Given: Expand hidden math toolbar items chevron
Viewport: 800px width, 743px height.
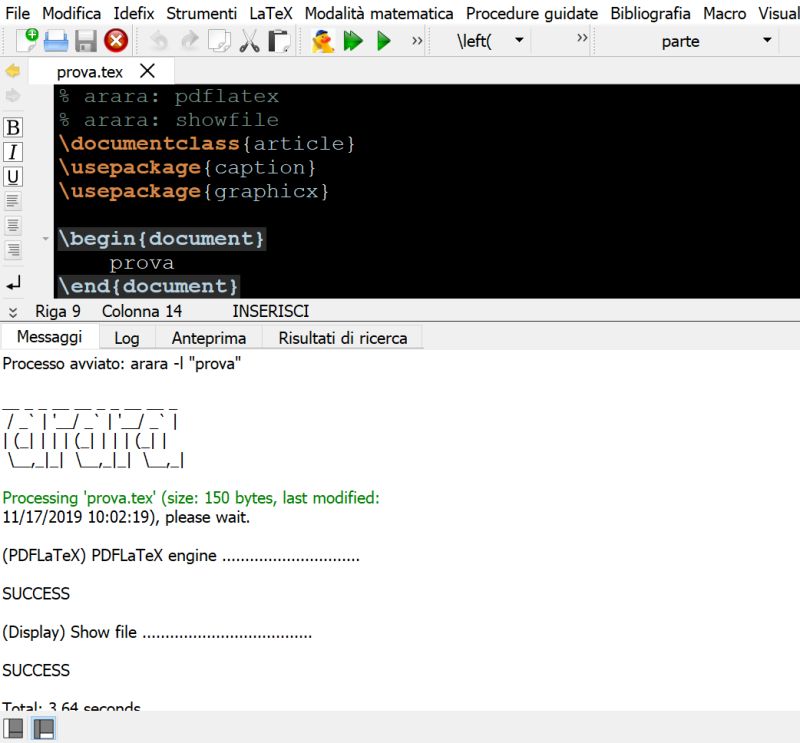Looking at the screenshot, I should 582,38.
